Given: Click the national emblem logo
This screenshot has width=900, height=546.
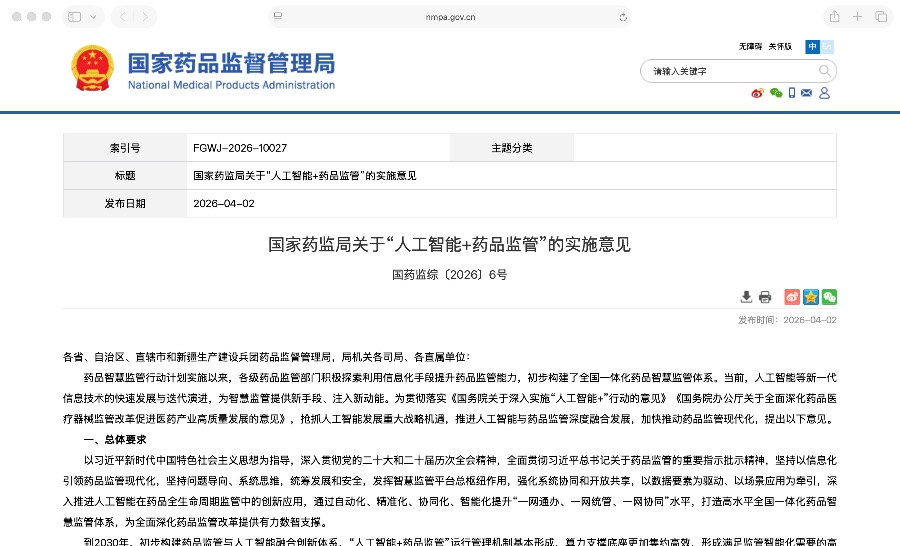Looking at the screenshot, I should point(92,68).
